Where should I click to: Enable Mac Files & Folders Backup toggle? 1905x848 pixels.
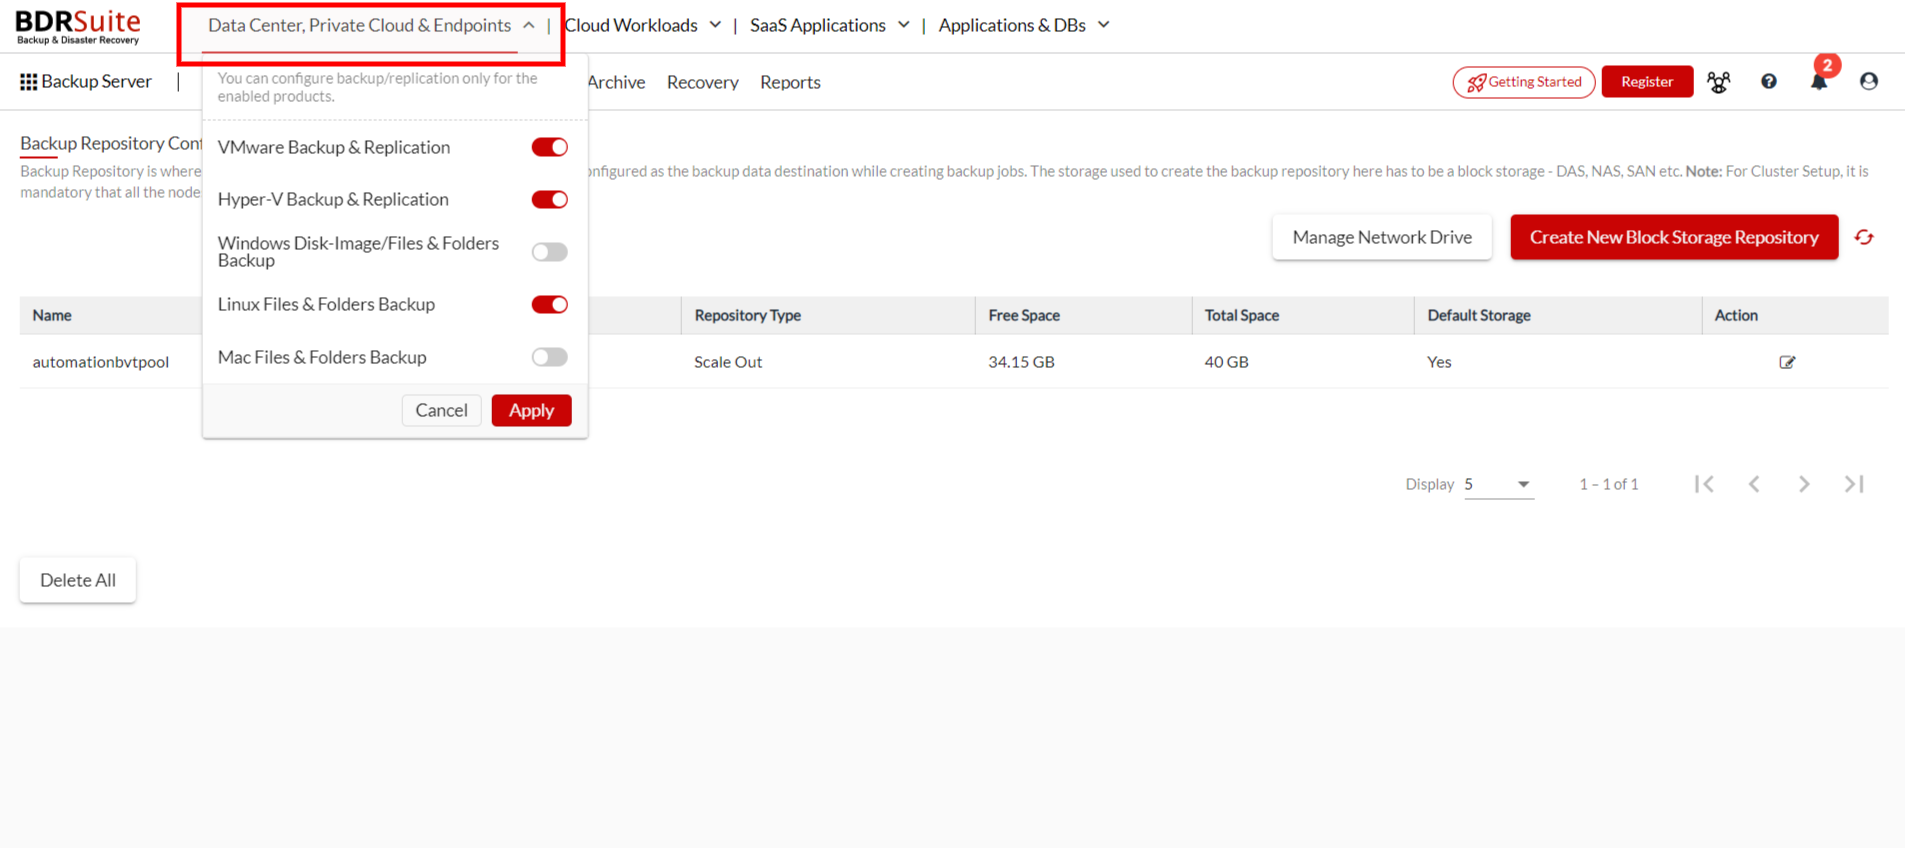pos(549,357)
